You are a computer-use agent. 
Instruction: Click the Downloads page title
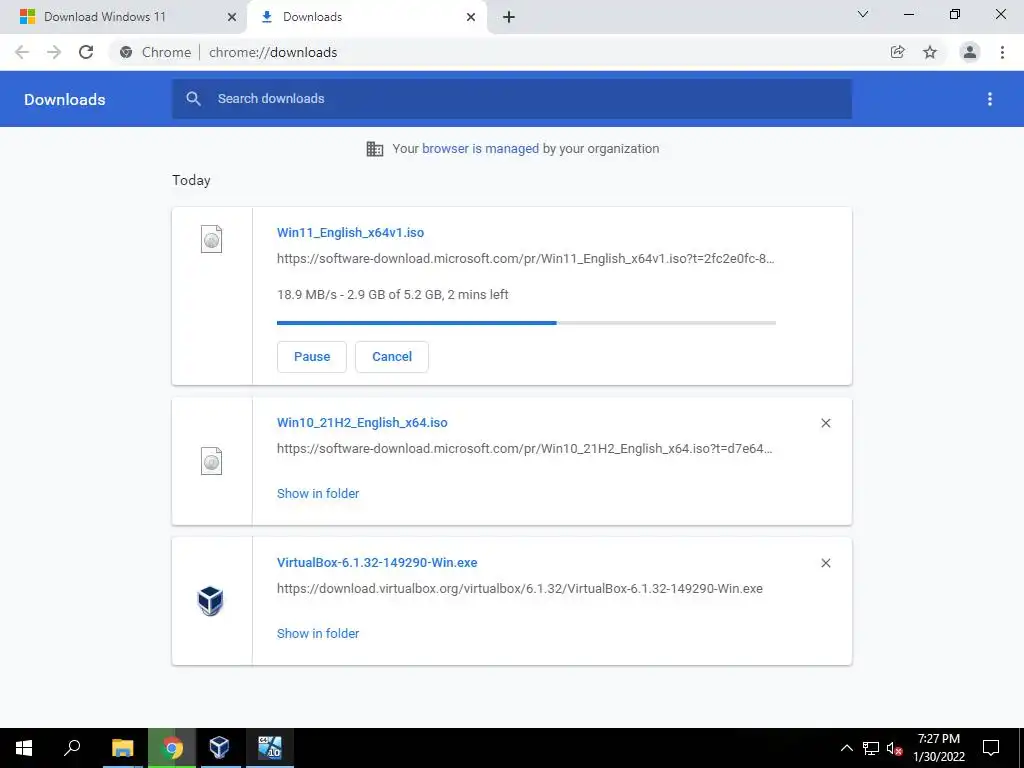coord(65,99)
